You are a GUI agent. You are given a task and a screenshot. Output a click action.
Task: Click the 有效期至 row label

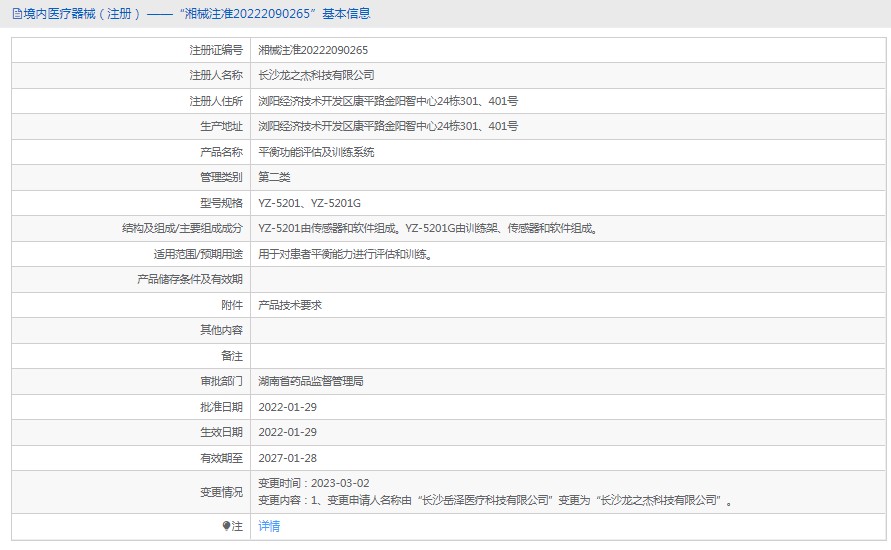[x=221, y=458]
